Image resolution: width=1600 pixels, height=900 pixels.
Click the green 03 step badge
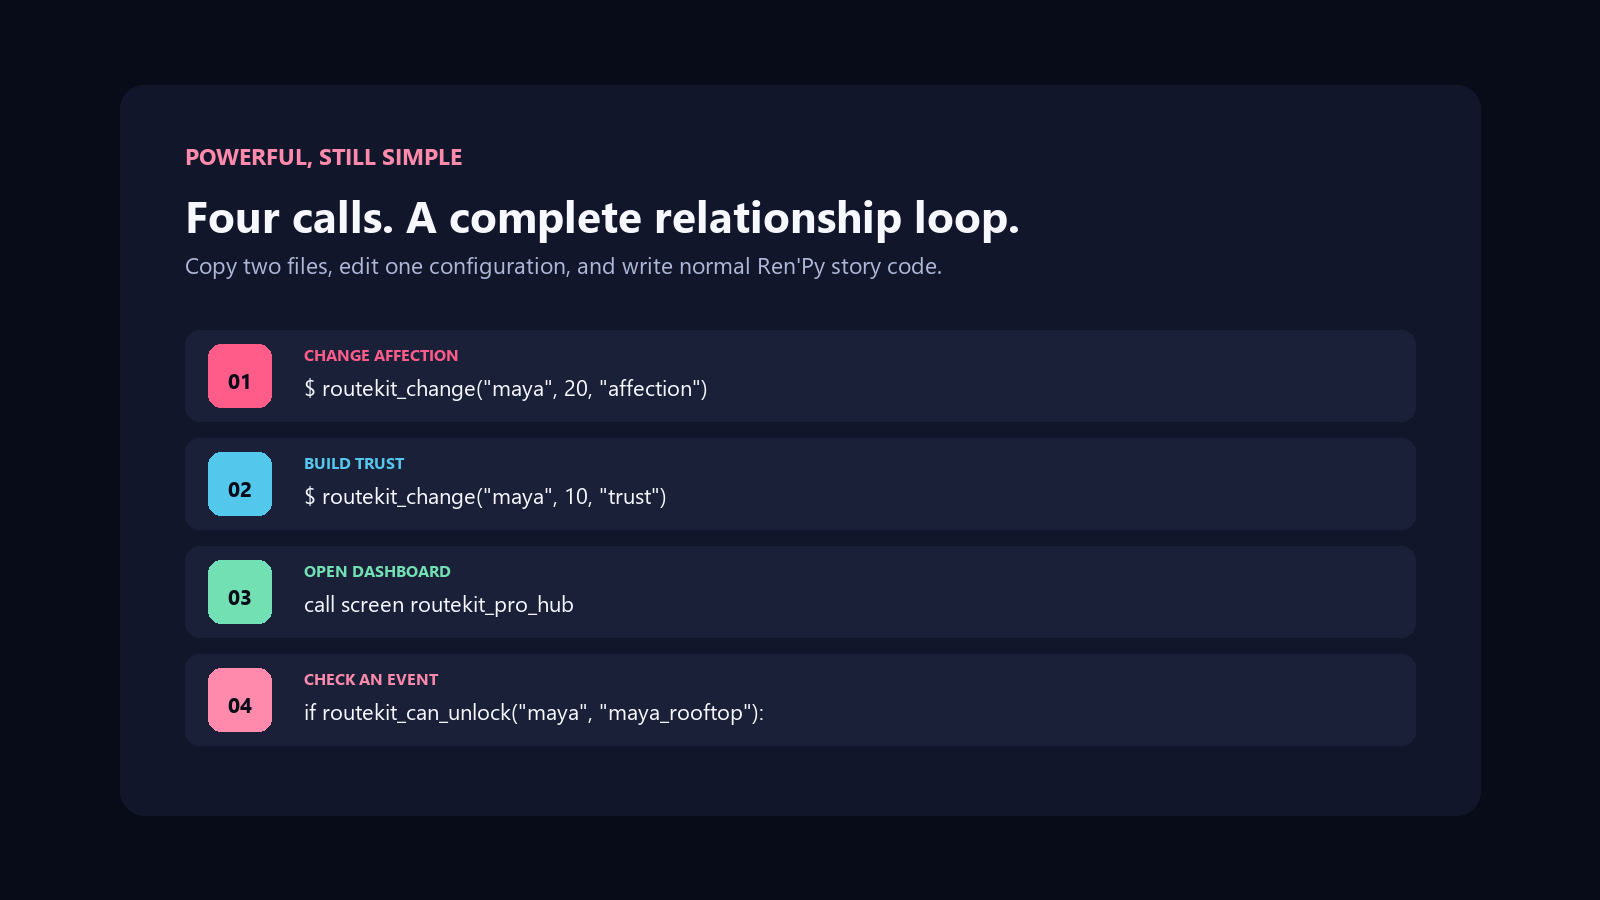click(x=240, y=592)
